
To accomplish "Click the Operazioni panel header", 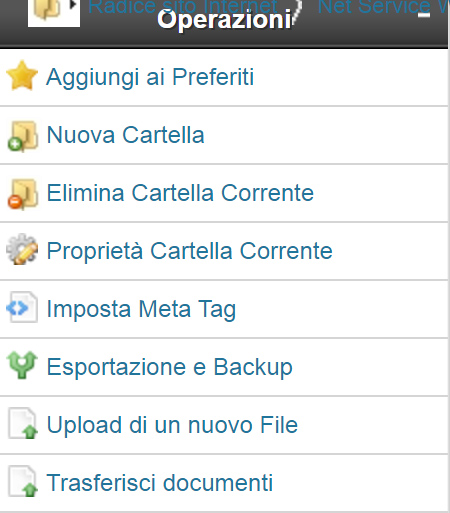I will click(x=224, y=24).
